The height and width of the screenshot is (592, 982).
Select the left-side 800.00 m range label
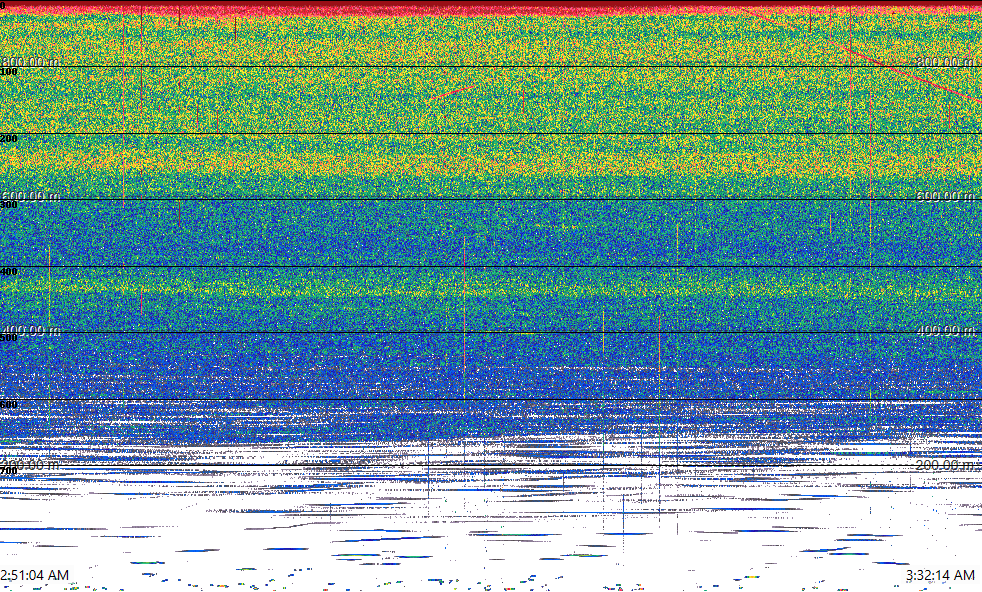pyautogui.click(x=30, y=61)
